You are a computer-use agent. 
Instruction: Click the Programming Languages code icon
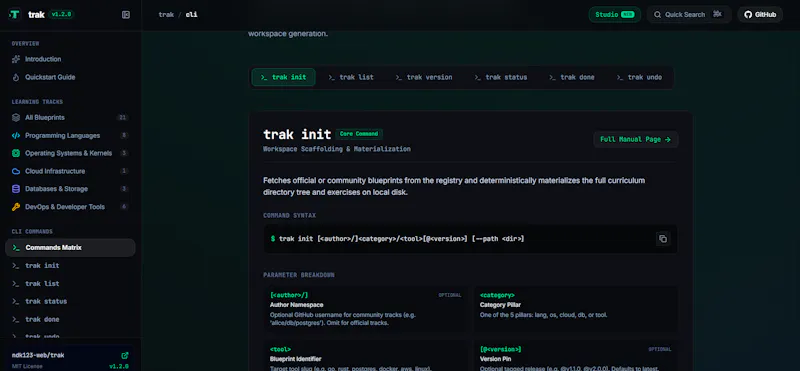click(x=16, y=136)
